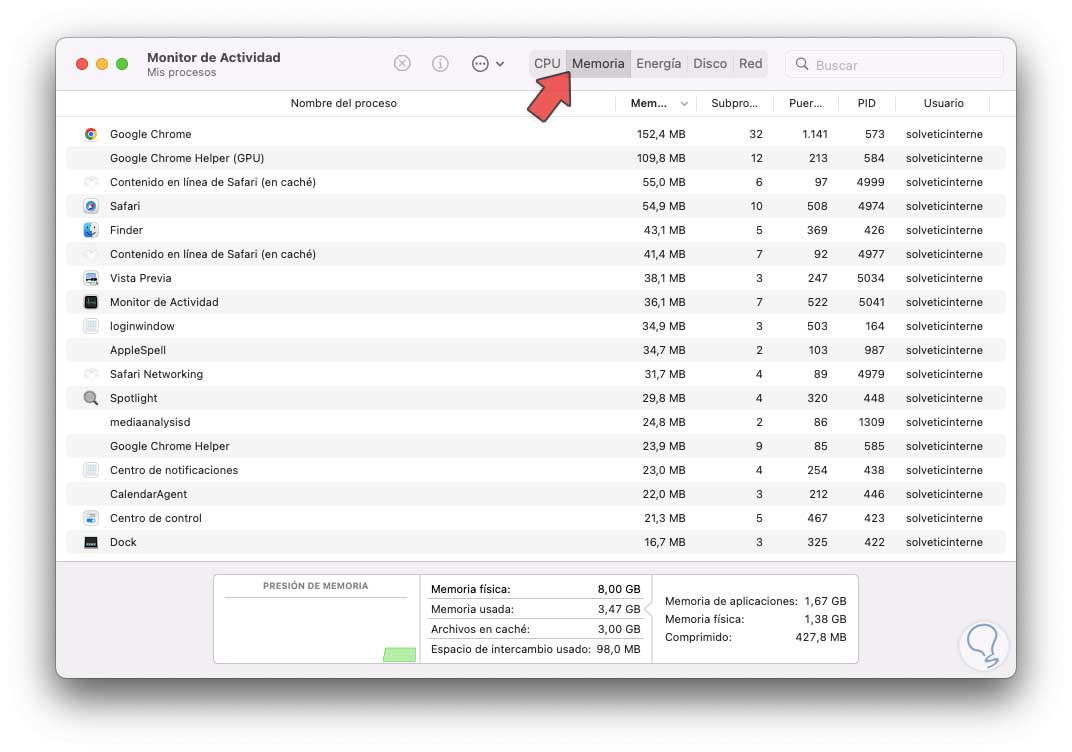Click the Monitor de Actividad row icon
This screenshot has height=752, width=1072.
coord(90,302)
